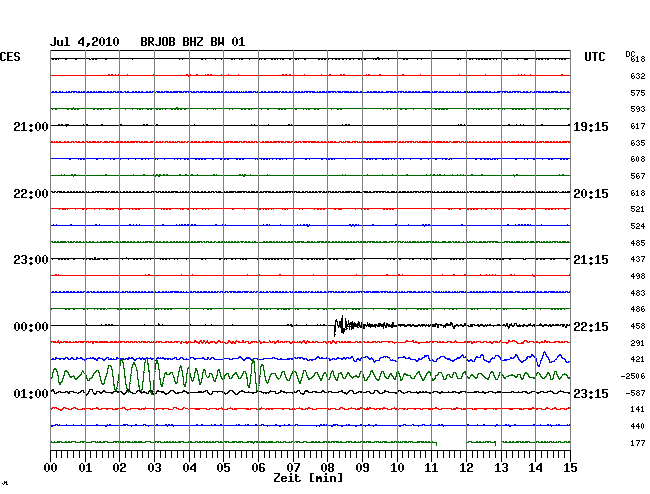Select the 'CES' time zone header
650x494 pixels.
tap(10, 57)
